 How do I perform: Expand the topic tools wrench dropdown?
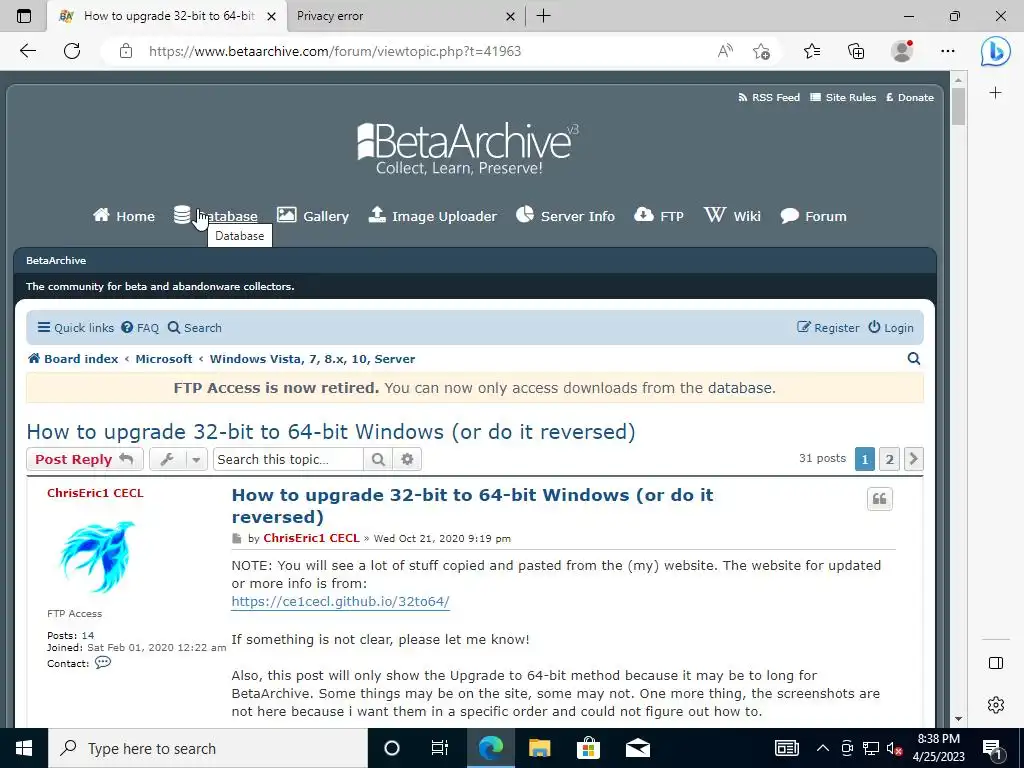(178, 459)
